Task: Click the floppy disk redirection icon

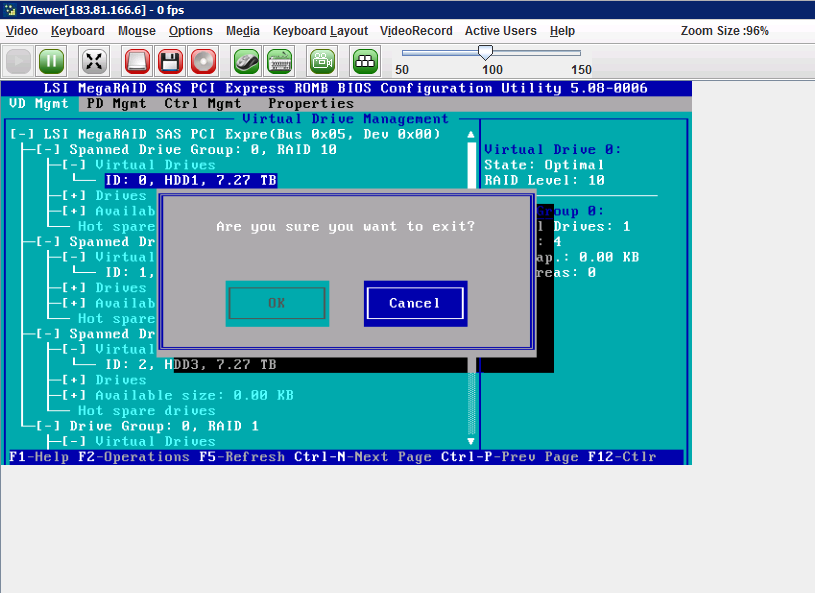Action: pos(170,62)
